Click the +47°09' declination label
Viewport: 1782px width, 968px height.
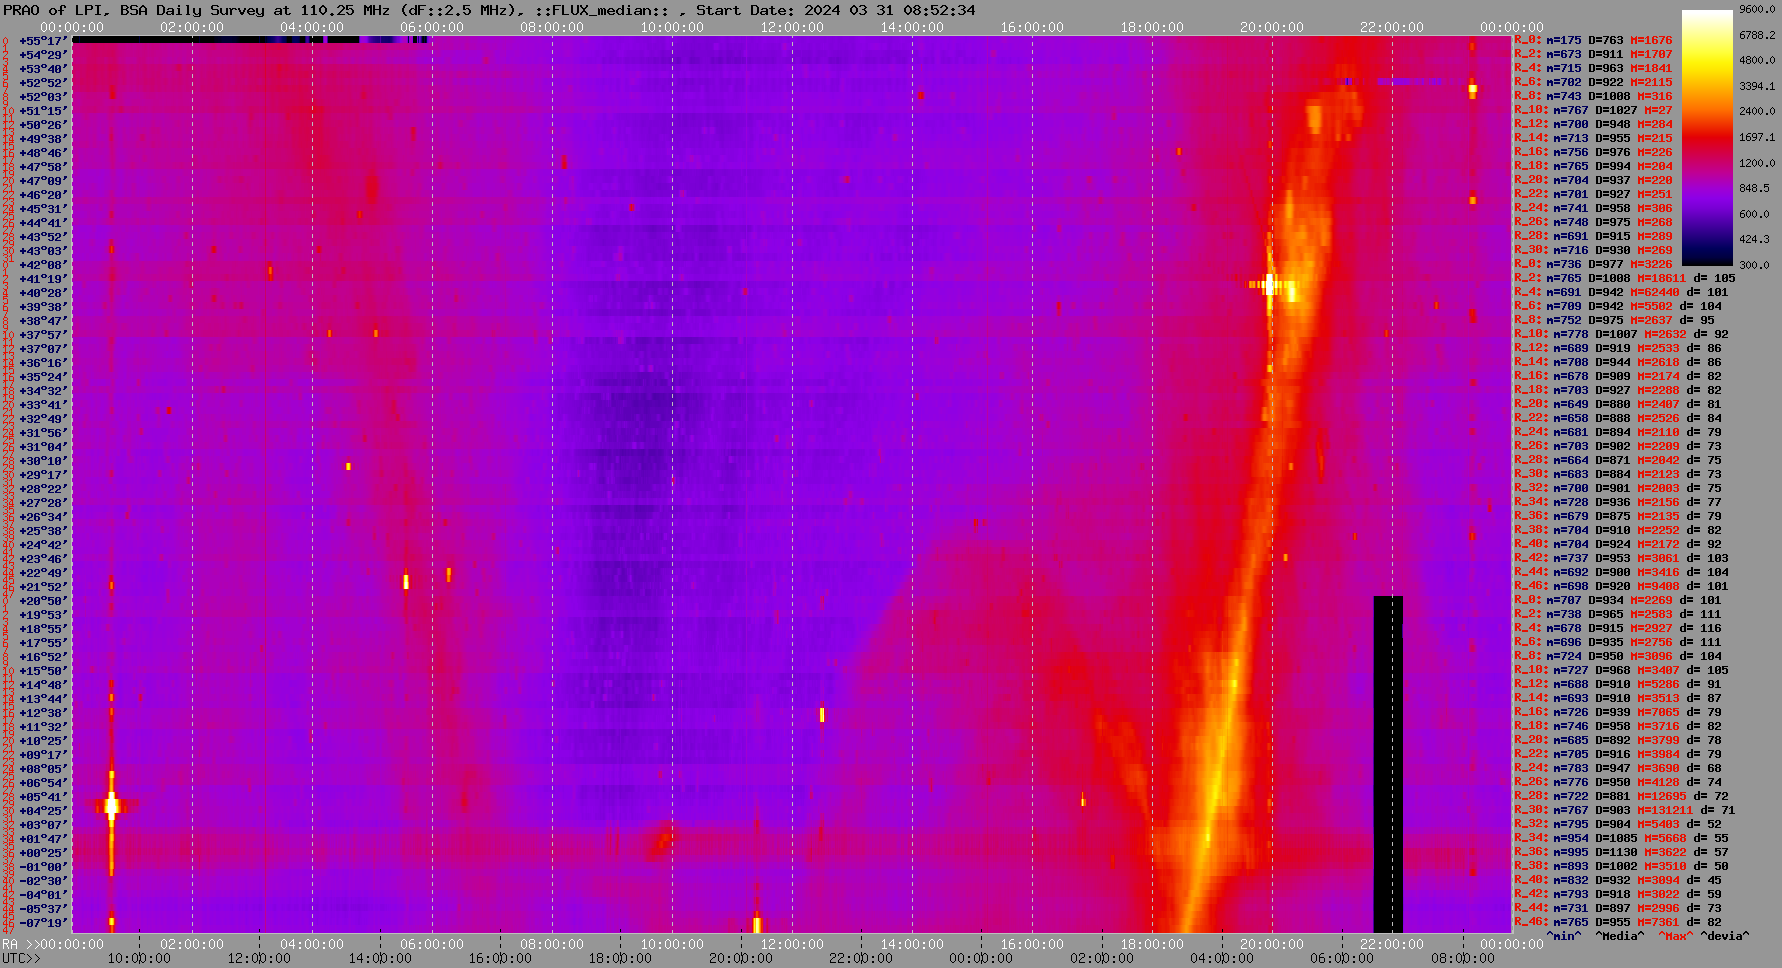(43, 181)
